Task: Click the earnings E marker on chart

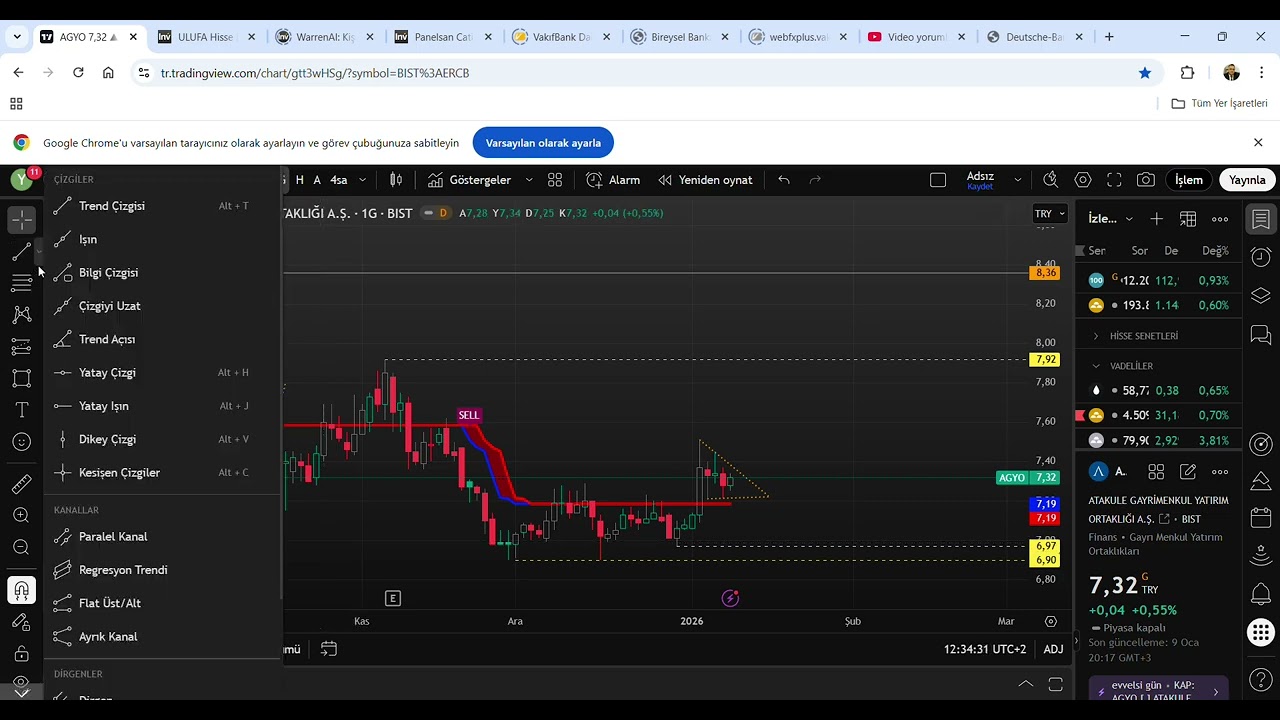Action: 393,598
